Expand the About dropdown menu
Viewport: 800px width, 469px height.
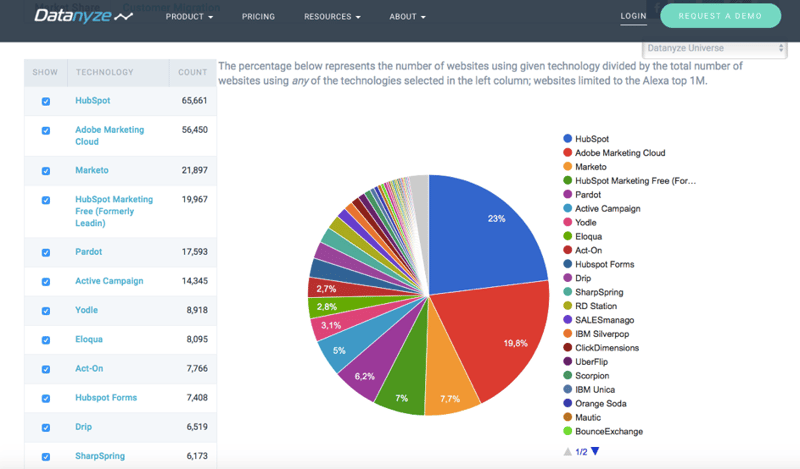tap(407, 17)
